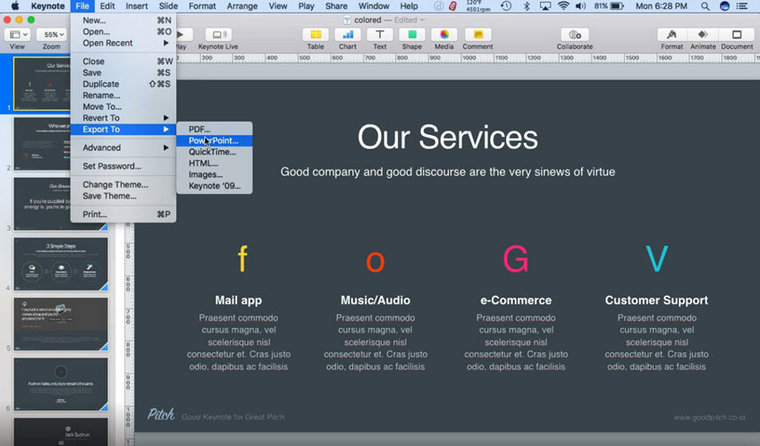Click the Siri icon in menu bar
760x446 pixels.
click(x=725, y=6)
